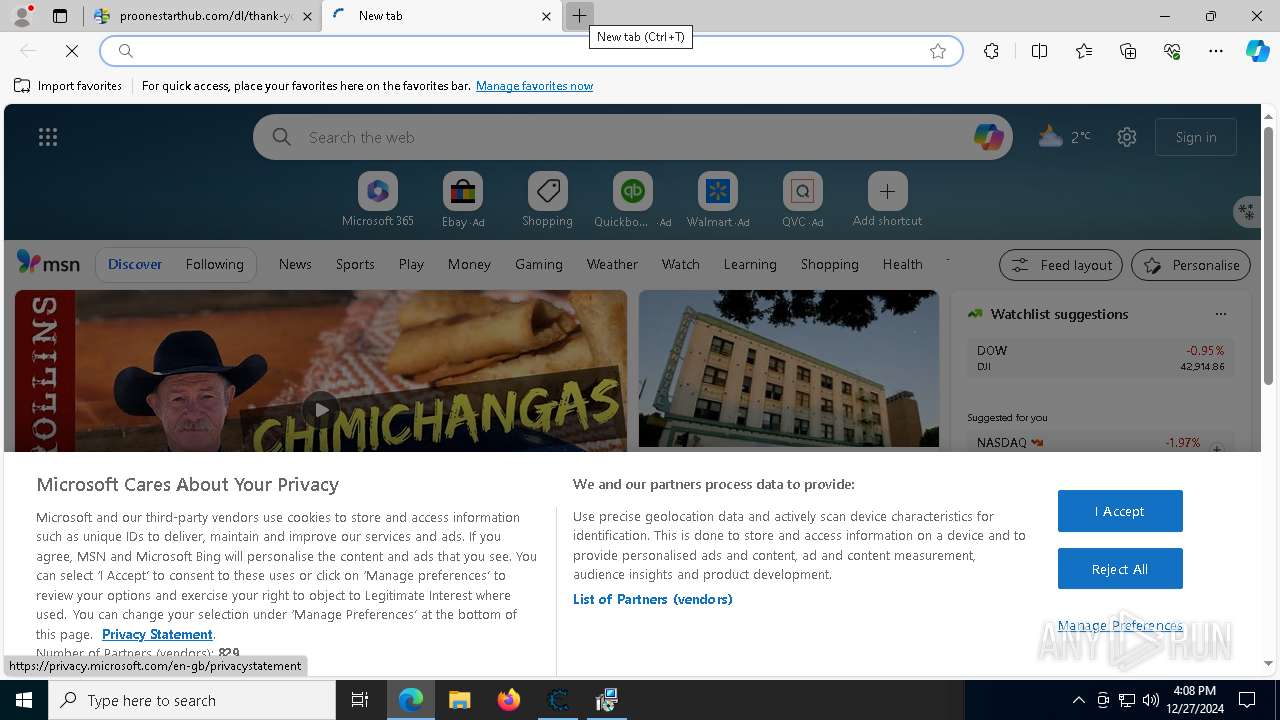1280x720 pixels.
Task: Stop loading the page
Action: point(72,51)
